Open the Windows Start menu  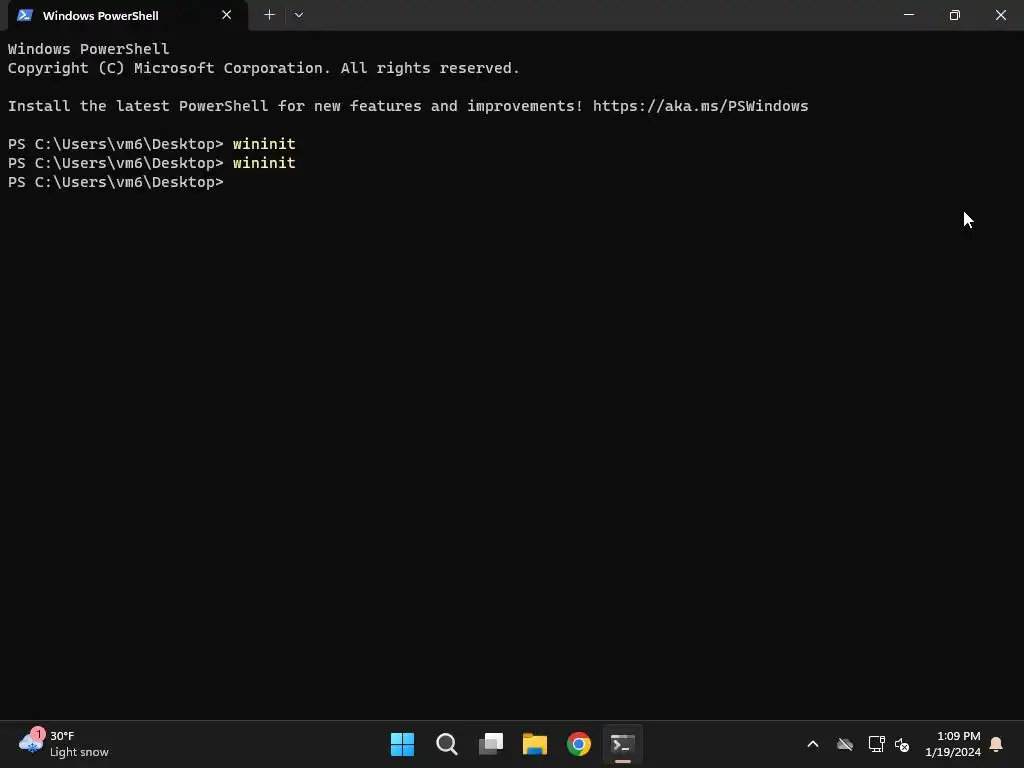click(x=402, y=744)
